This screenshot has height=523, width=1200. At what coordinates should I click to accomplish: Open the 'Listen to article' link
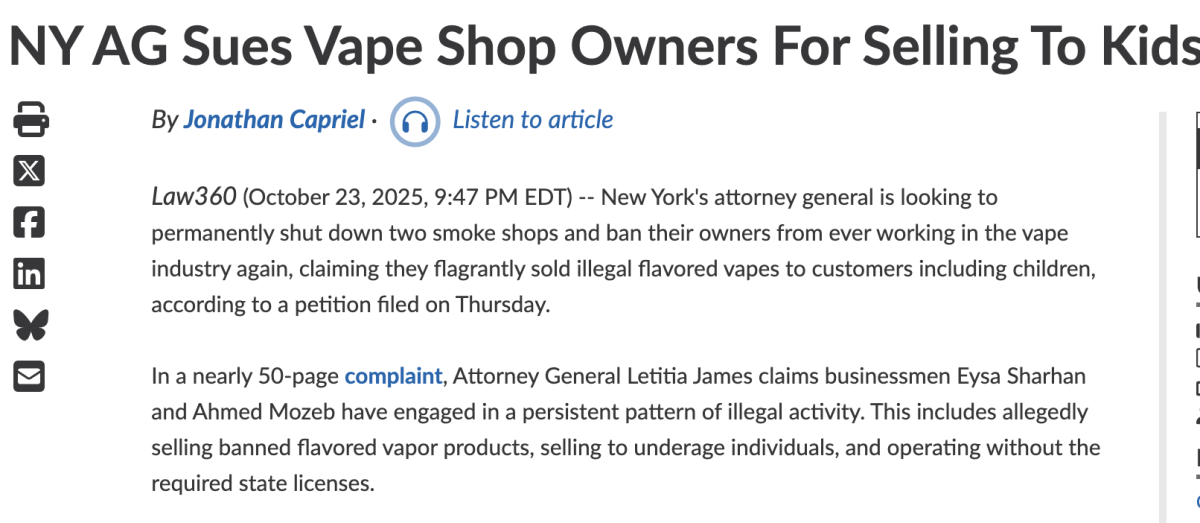coord(532,120)
